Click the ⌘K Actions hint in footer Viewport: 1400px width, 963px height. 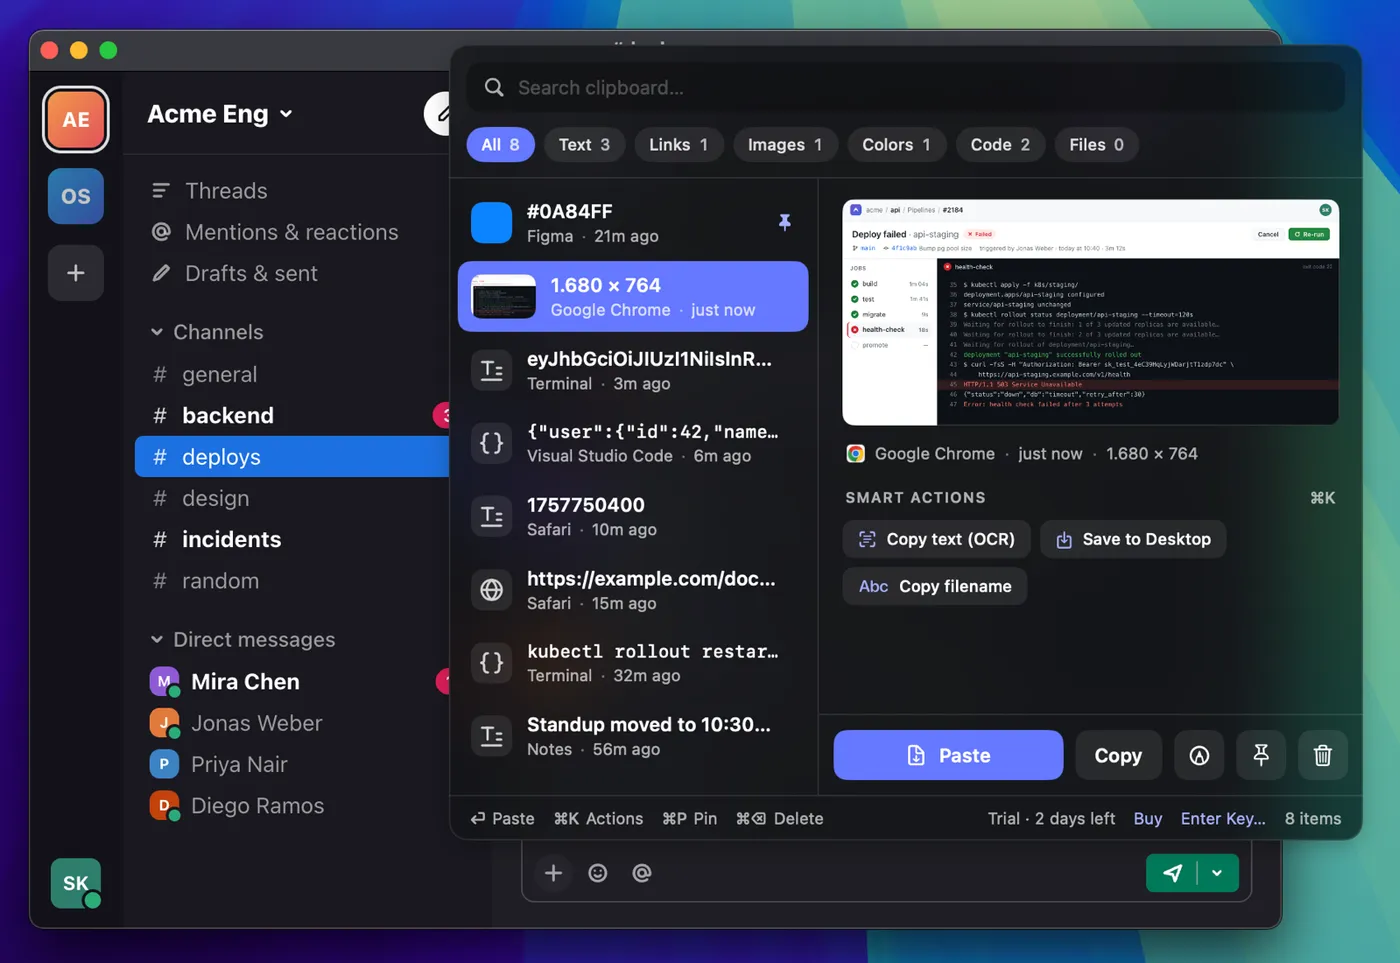click(x=598, y=819)
